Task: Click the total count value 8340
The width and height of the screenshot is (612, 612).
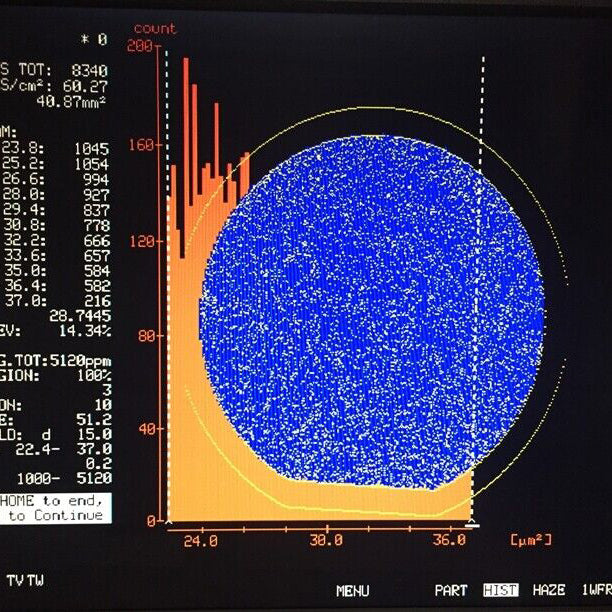Action: point(90,71)
